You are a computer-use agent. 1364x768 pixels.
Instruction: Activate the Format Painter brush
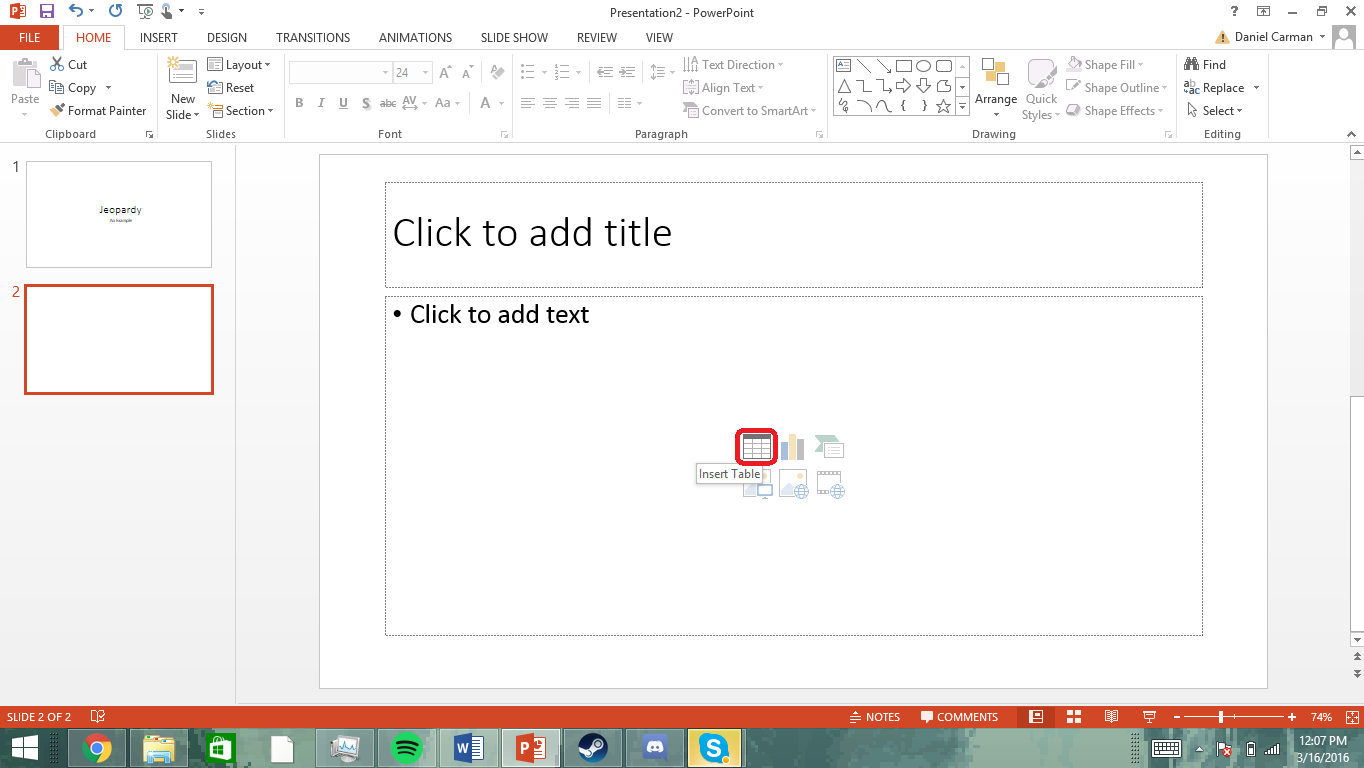(x=98, y=111)
